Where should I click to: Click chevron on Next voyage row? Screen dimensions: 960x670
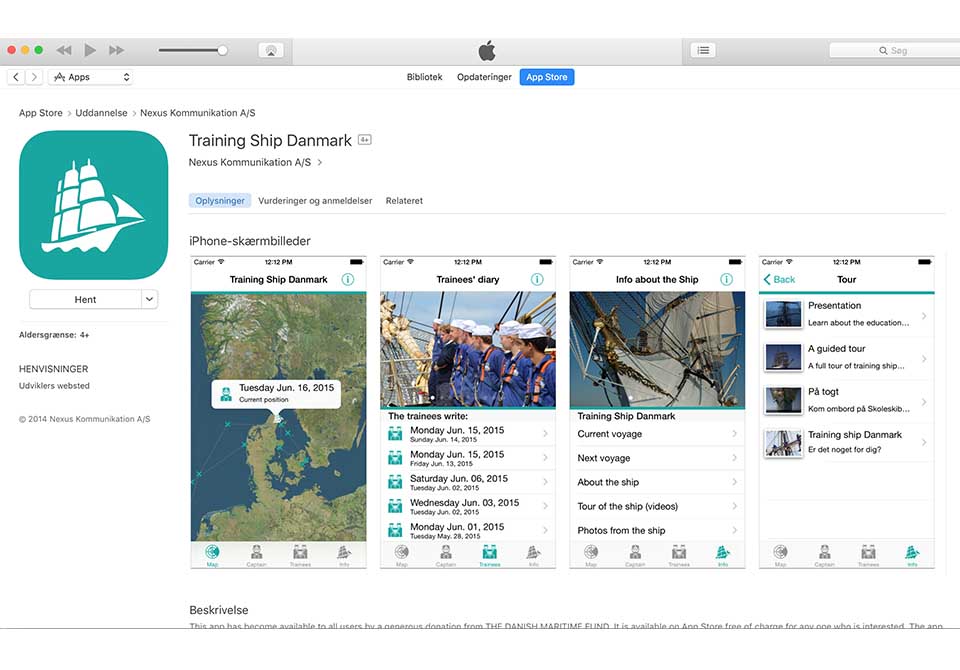click(735, 457)
